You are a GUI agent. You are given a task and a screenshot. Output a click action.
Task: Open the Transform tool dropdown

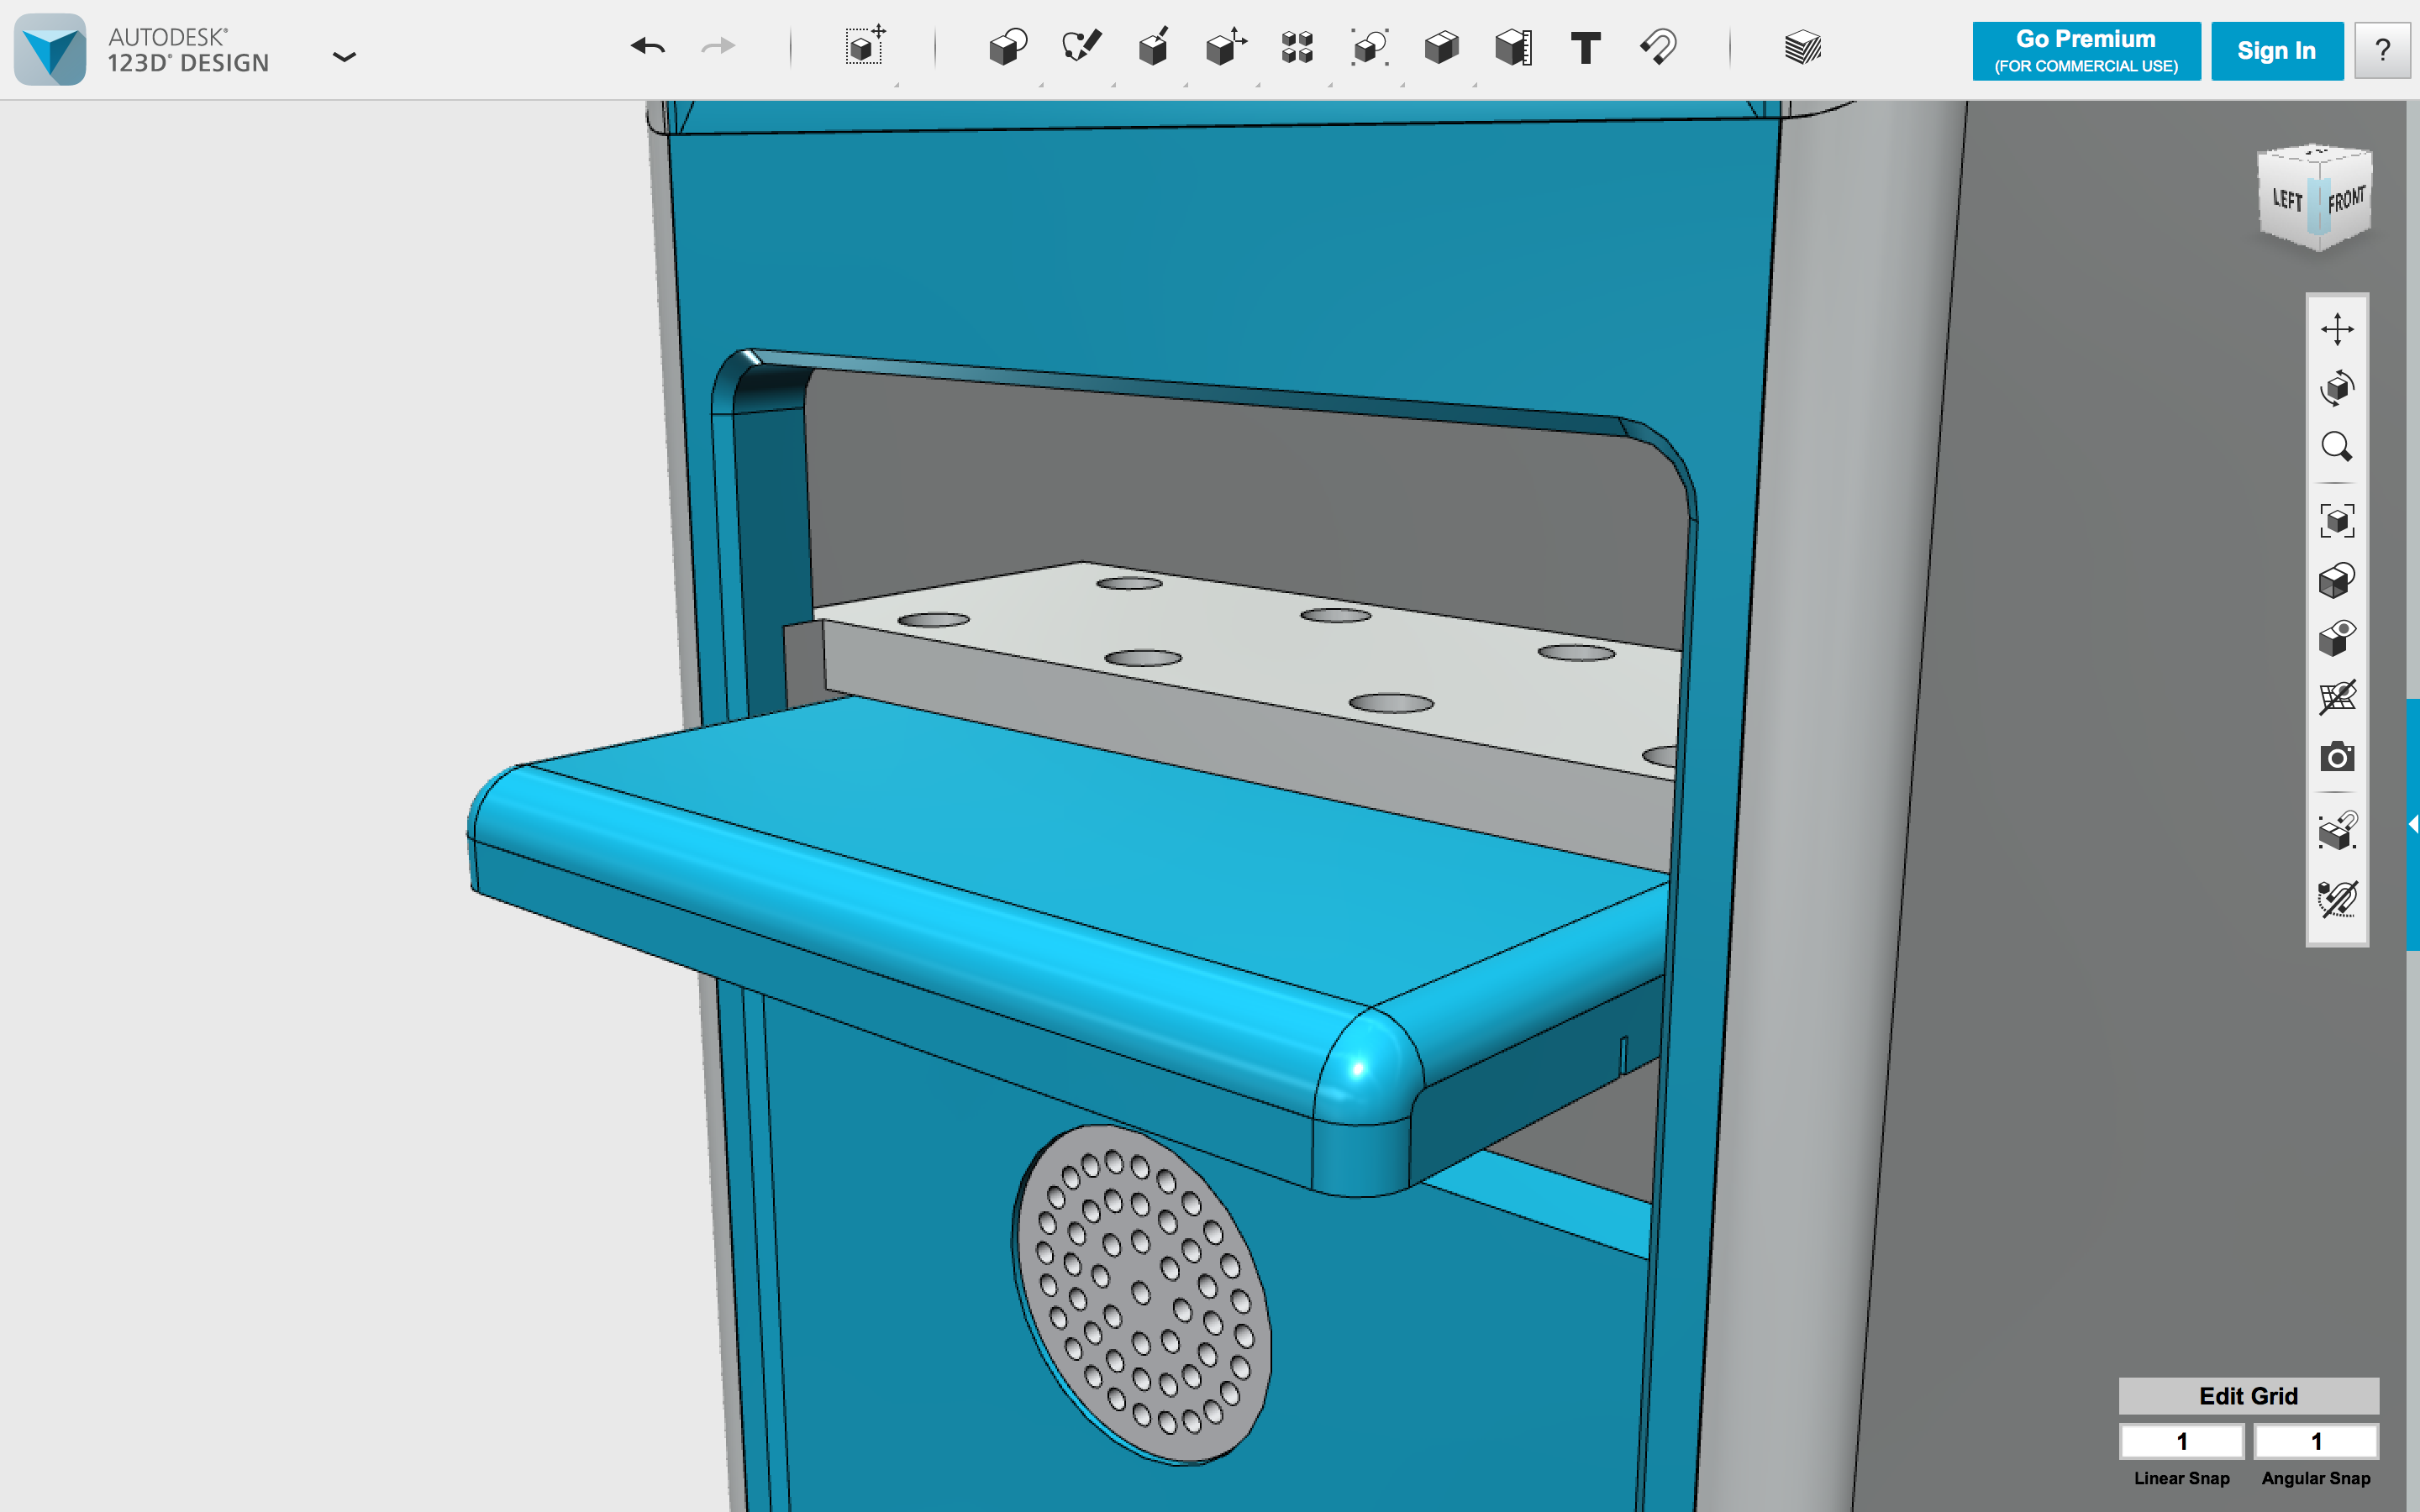864,47
